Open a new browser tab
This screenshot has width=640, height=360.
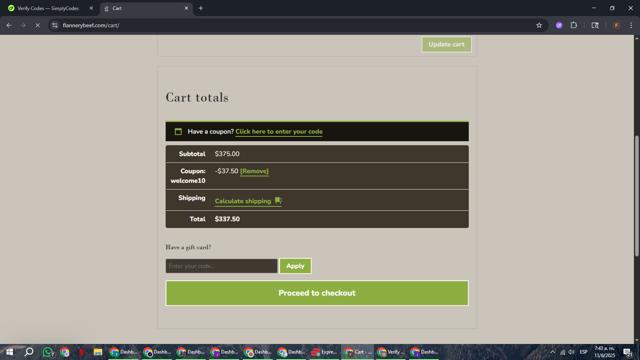[x=200, y=8]
